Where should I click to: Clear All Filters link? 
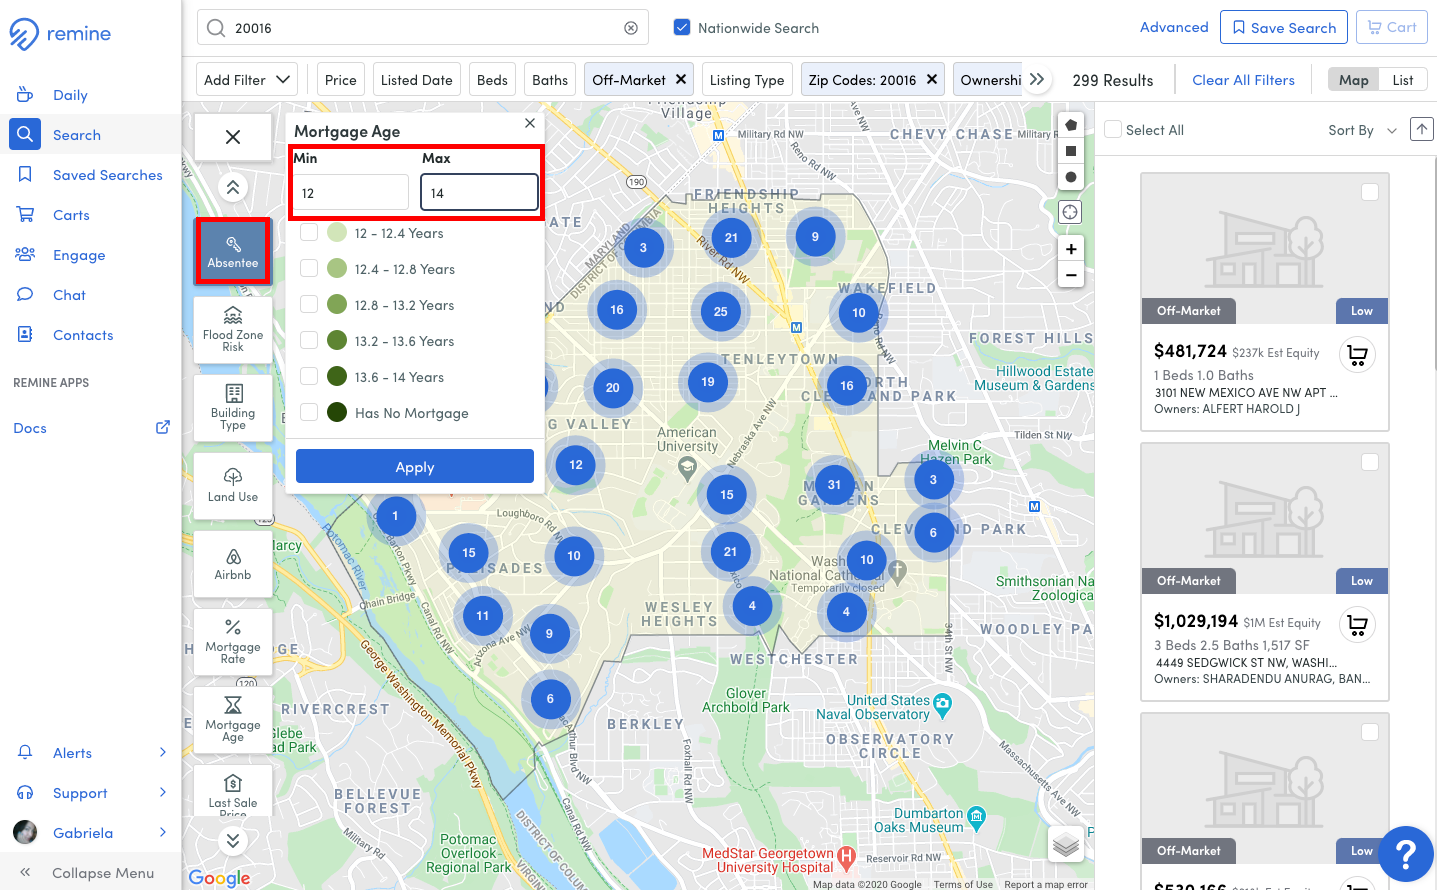click(x=1243, y=79)
